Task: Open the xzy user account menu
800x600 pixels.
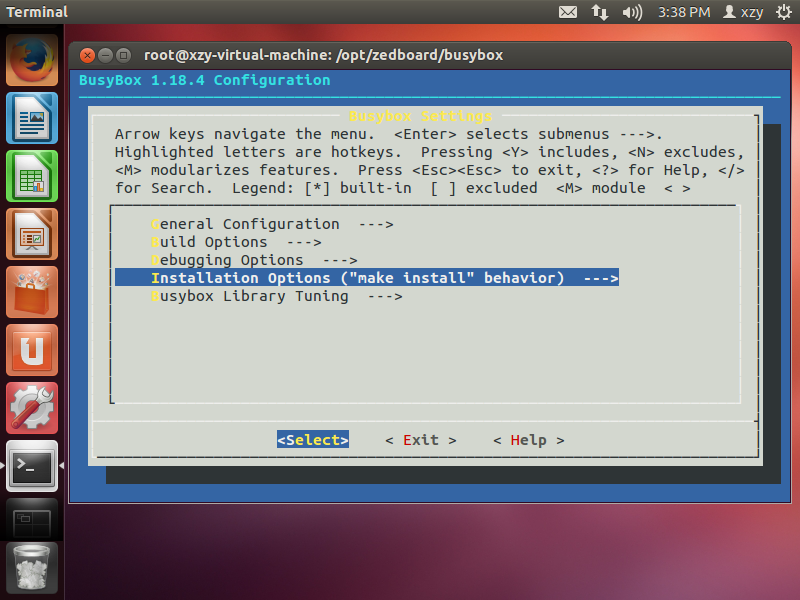Action: (743, 12)
